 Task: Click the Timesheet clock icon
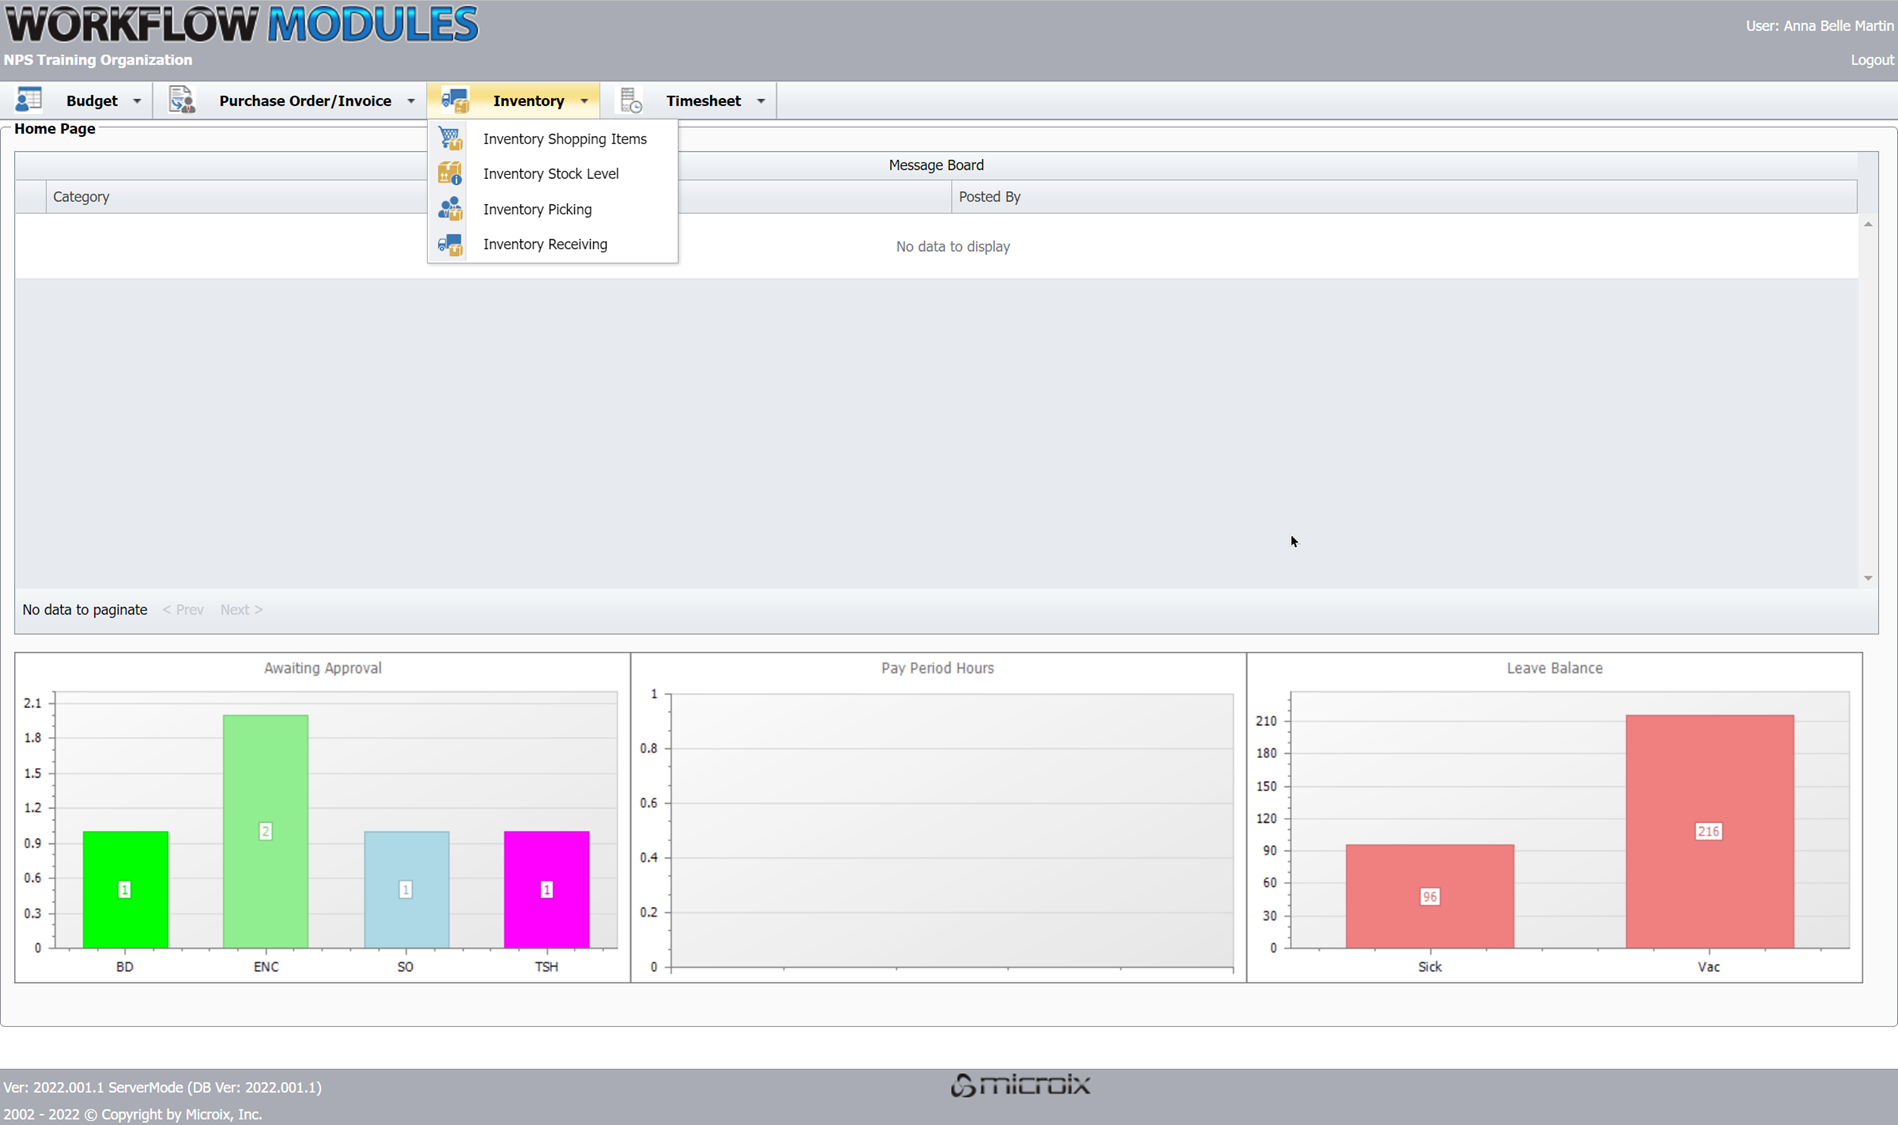[631, 100]
